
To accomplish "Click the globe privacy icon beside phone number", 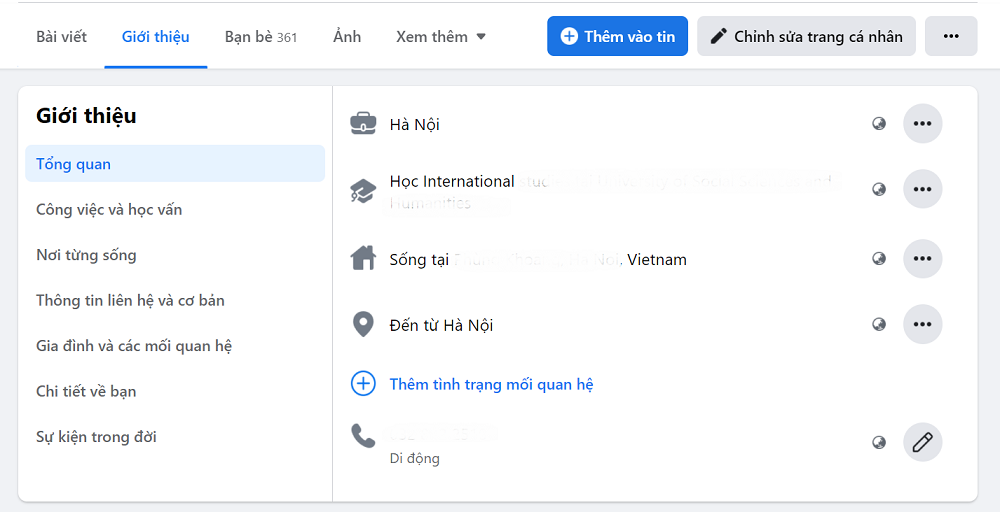I will (x=879, y=442).
